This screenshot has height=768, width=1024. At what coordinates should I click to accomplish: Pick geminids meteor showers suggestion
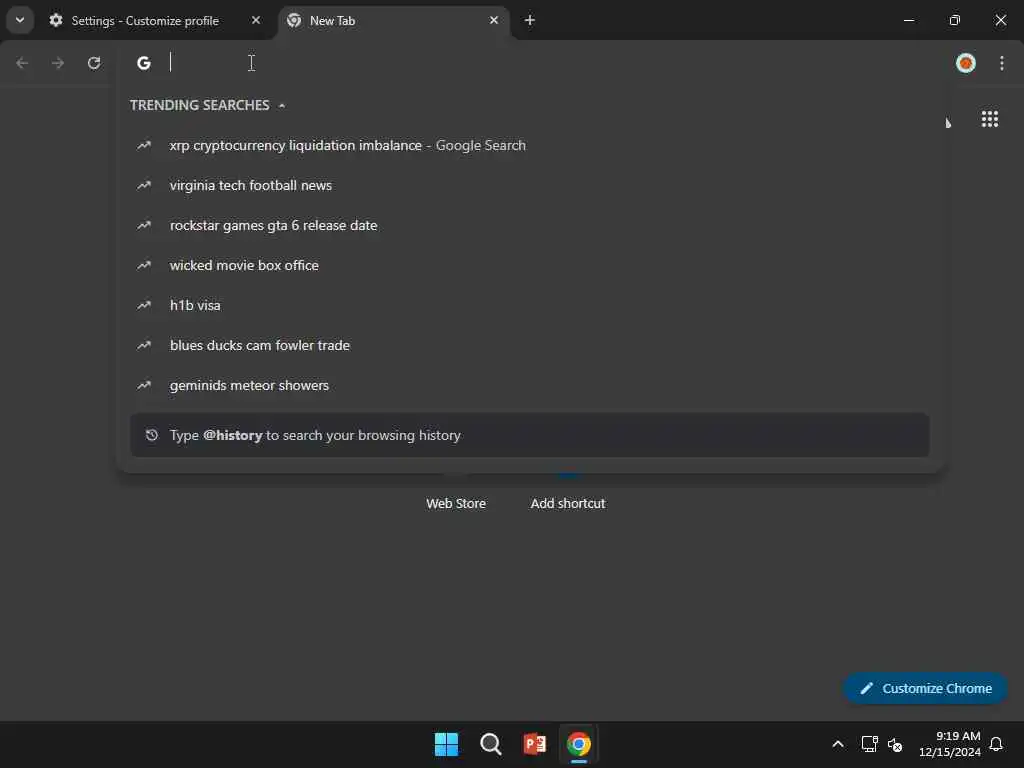(530, 385)
